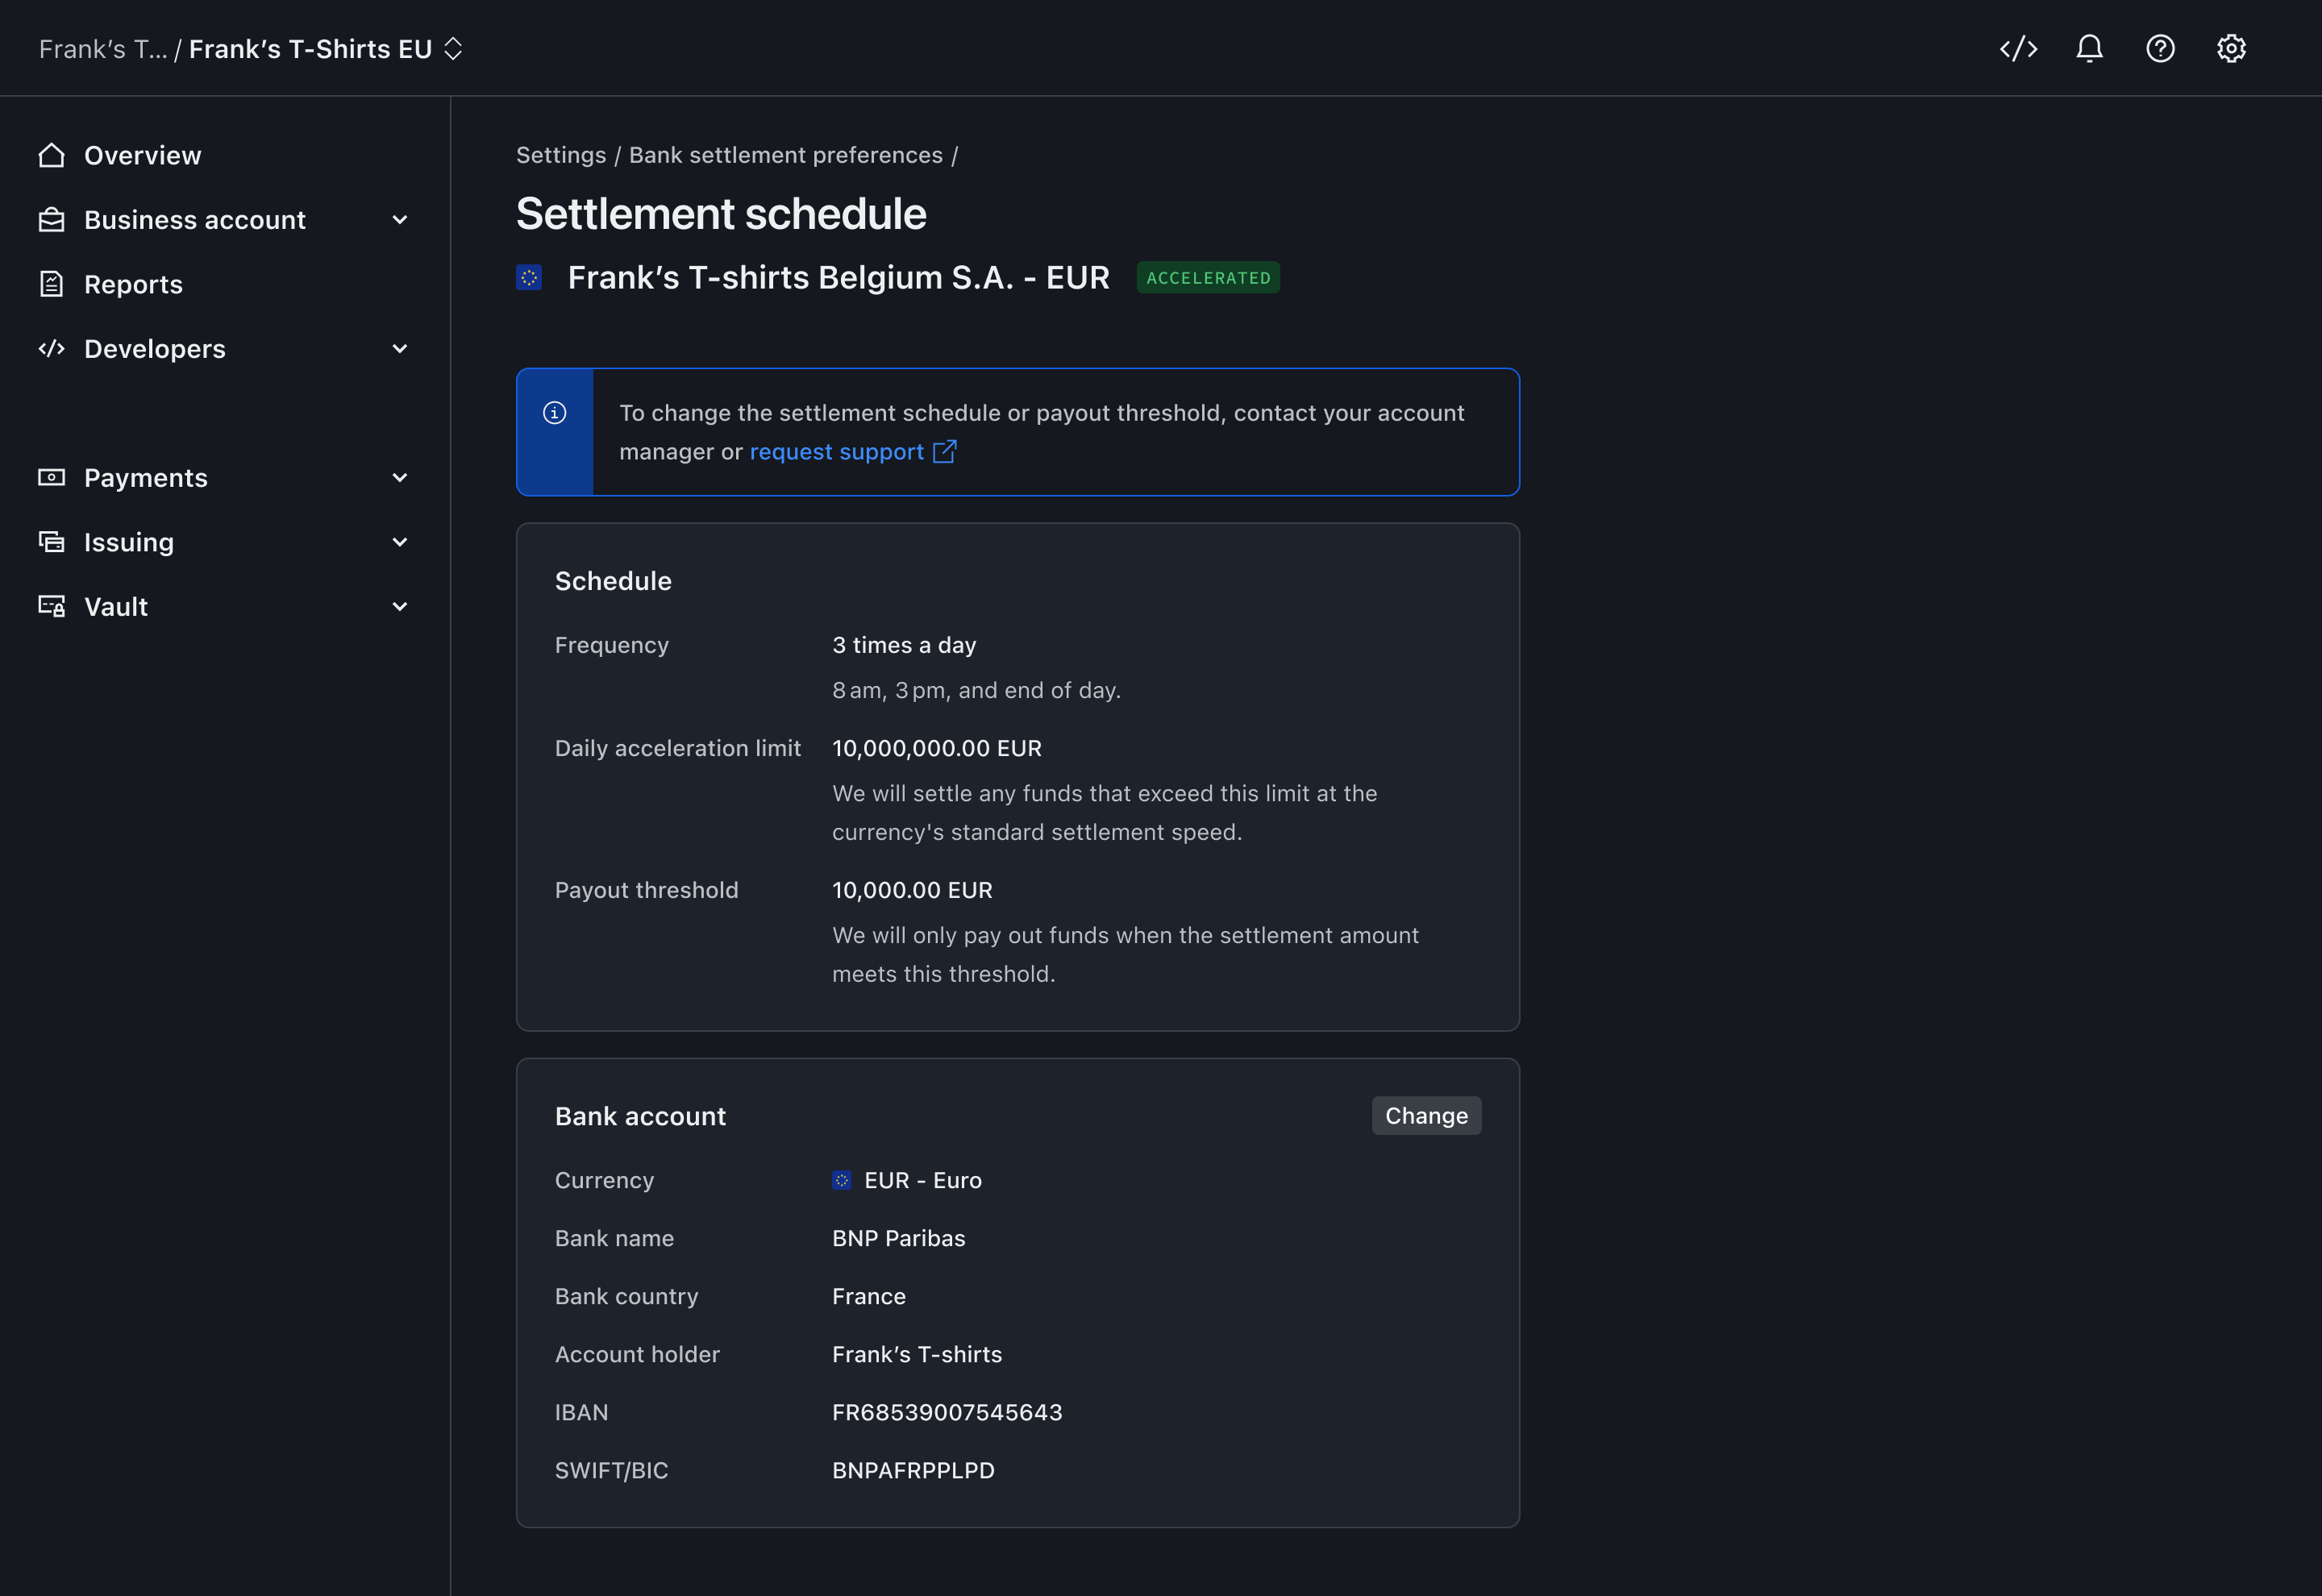The image size is (2322, 1596).
Task: Click the France bank country value
Action: point(869,1296)
